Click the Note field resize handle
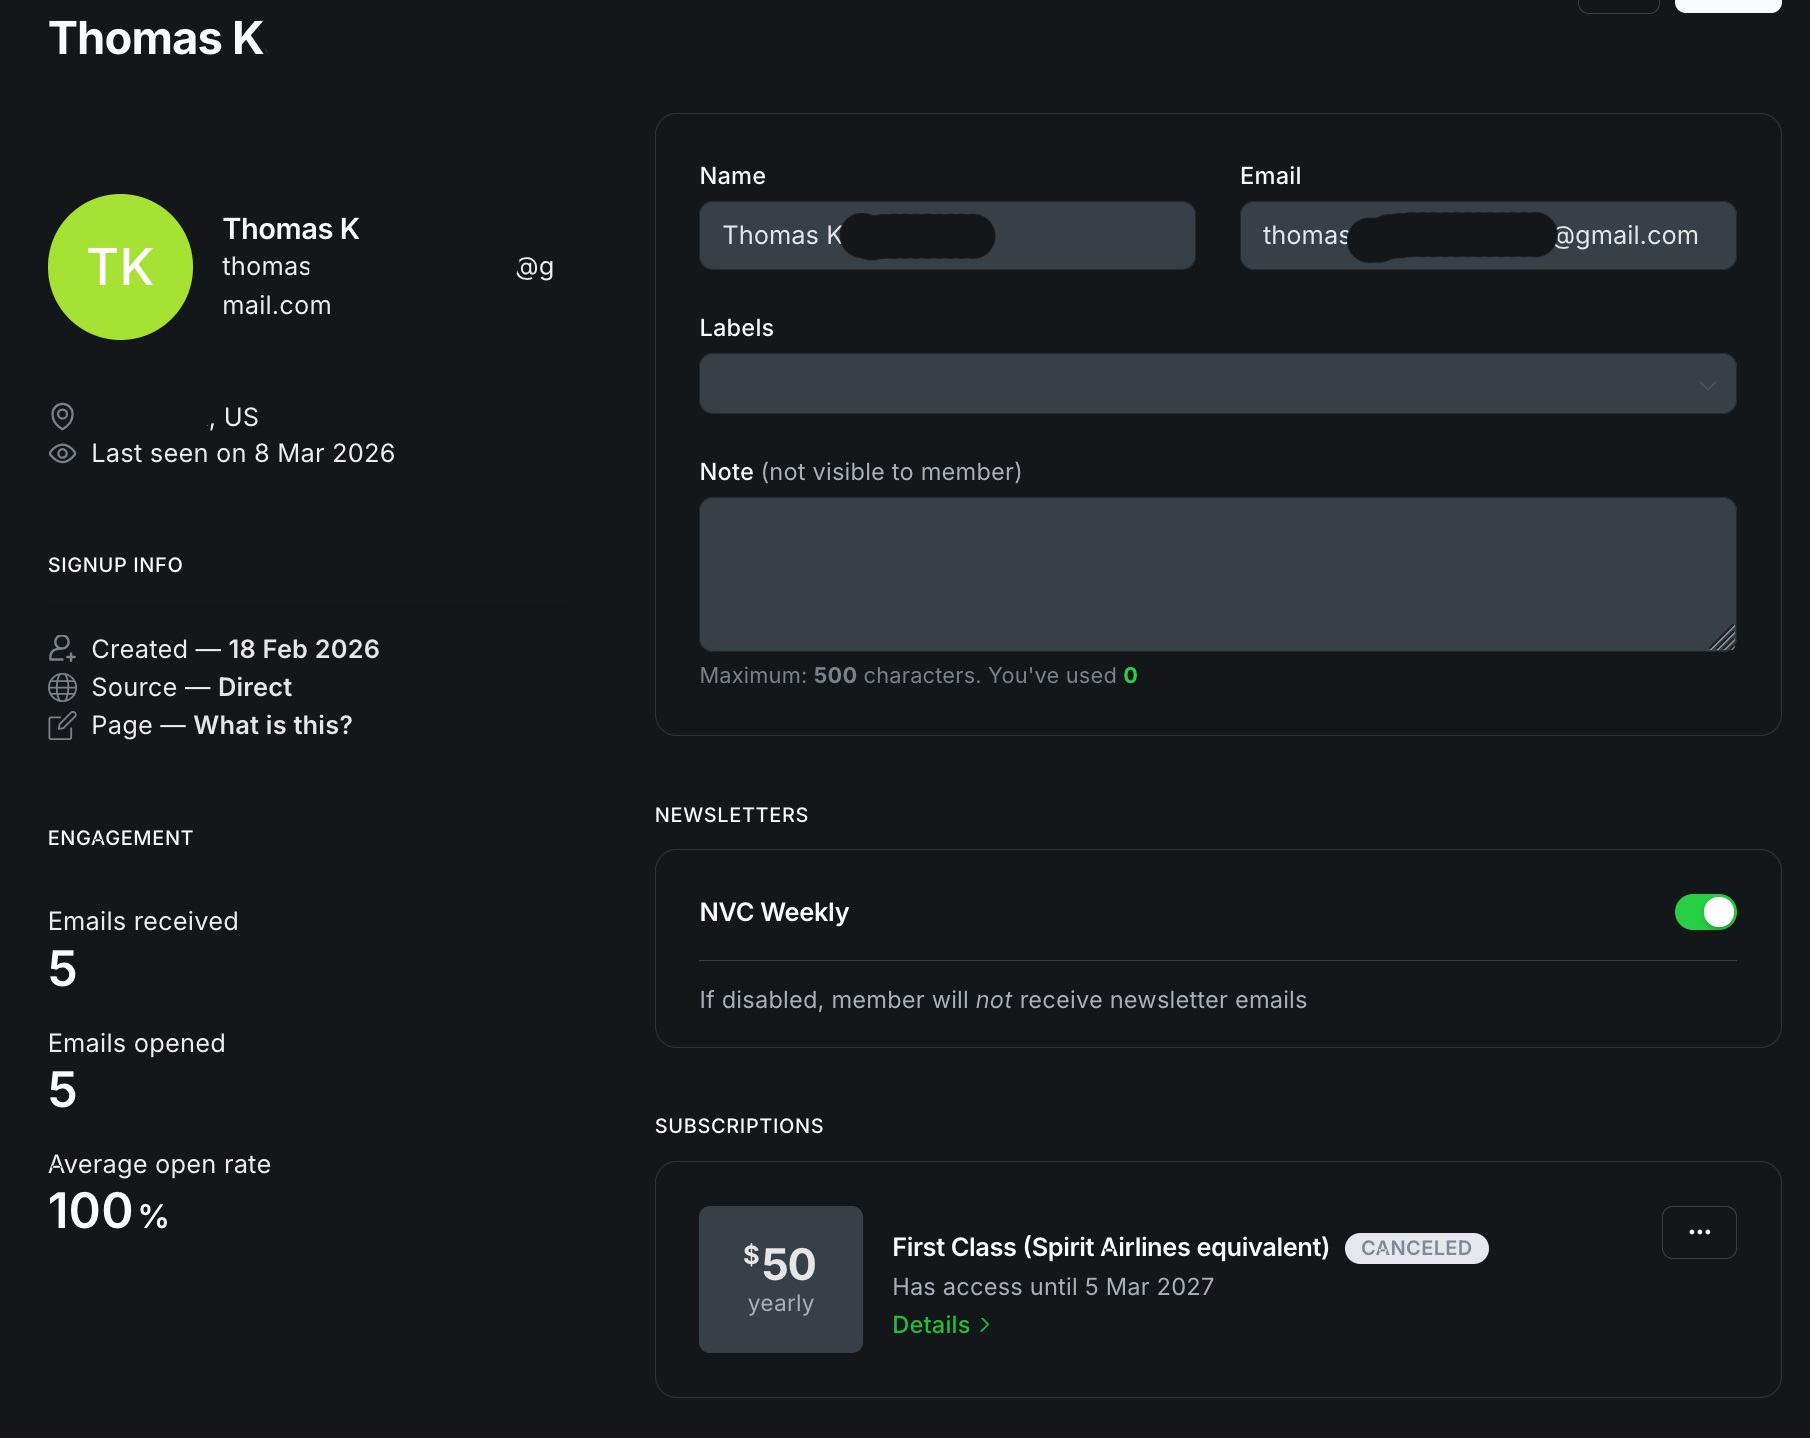This screenshot has height=1438, width=1810. tap(1723, 639)
